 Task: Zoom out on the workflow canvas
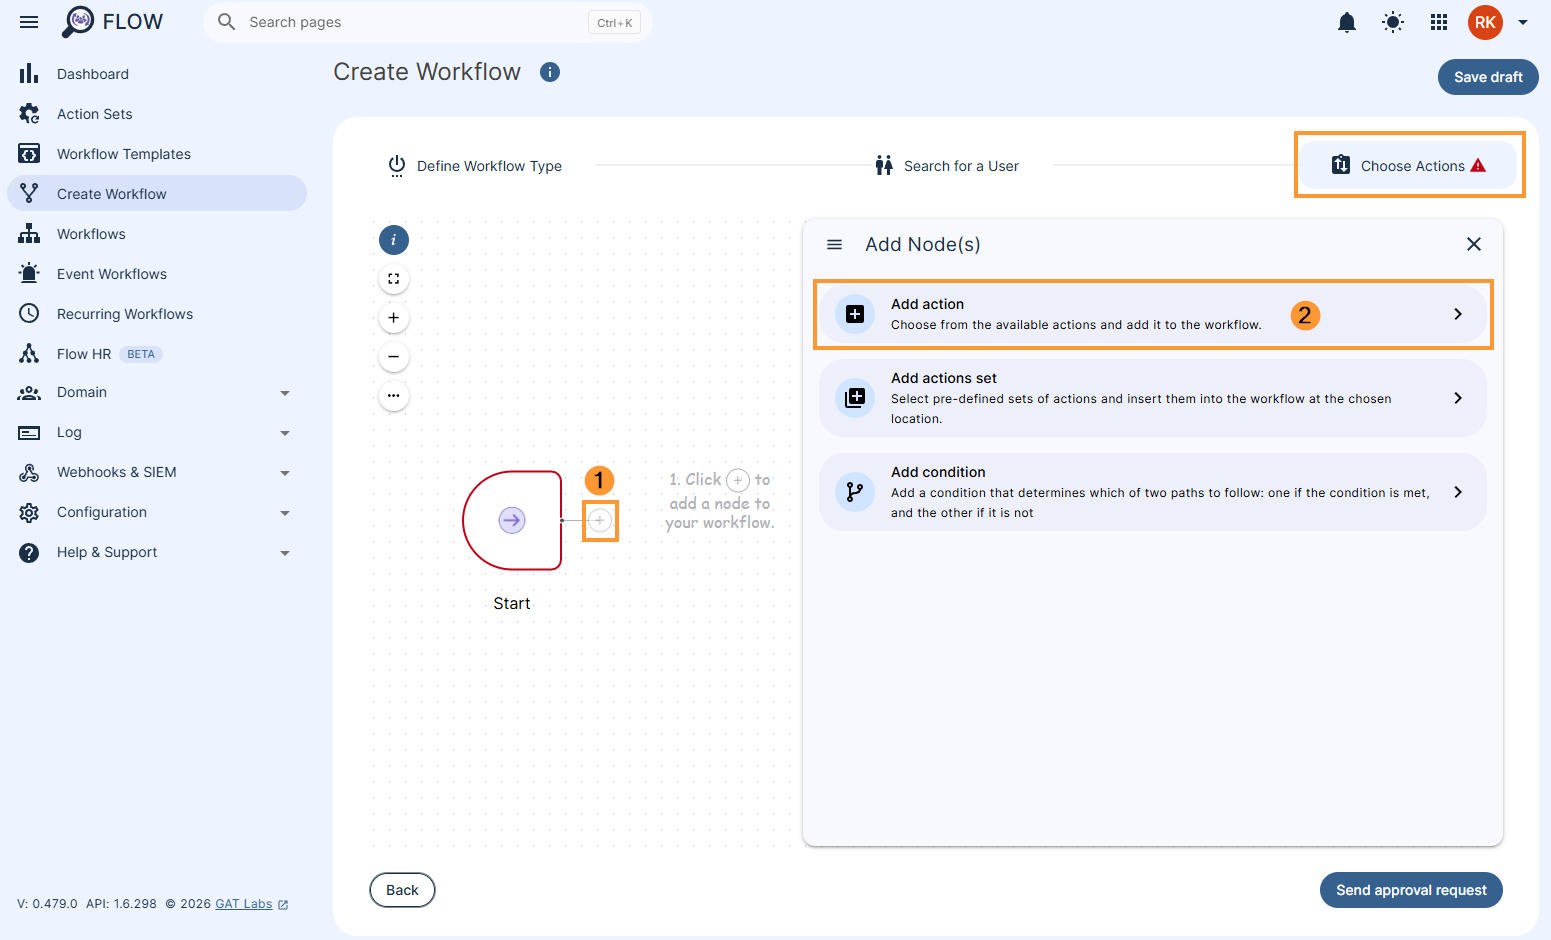click(x=394, y=357)
